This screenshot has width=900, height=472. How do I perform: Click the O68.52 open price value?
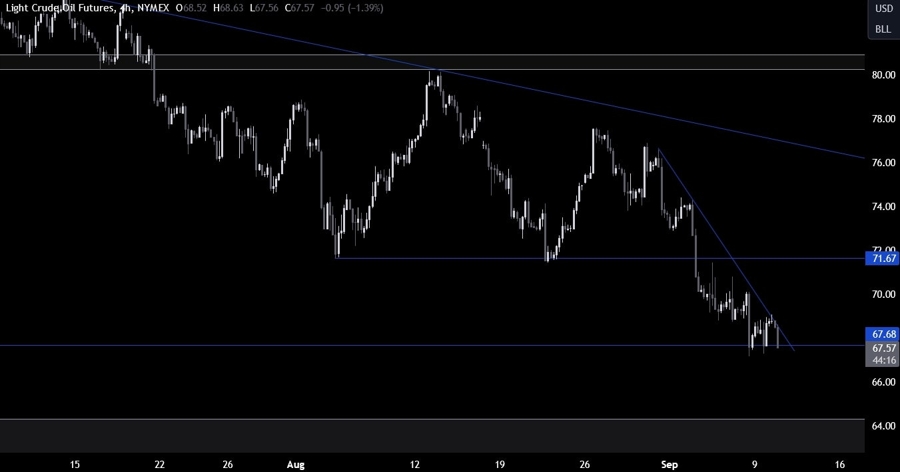point(192,8)
